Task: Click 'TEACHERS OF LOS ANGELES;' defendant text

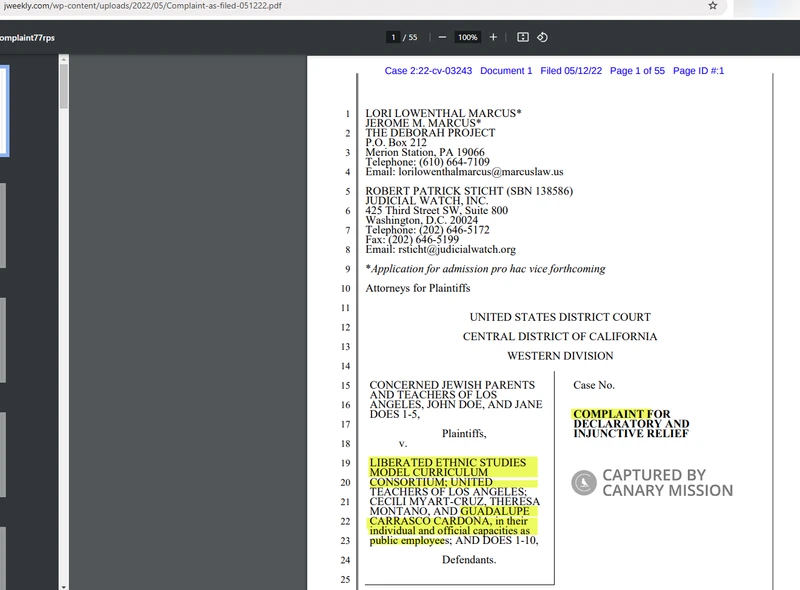Action: click(448, 491)
